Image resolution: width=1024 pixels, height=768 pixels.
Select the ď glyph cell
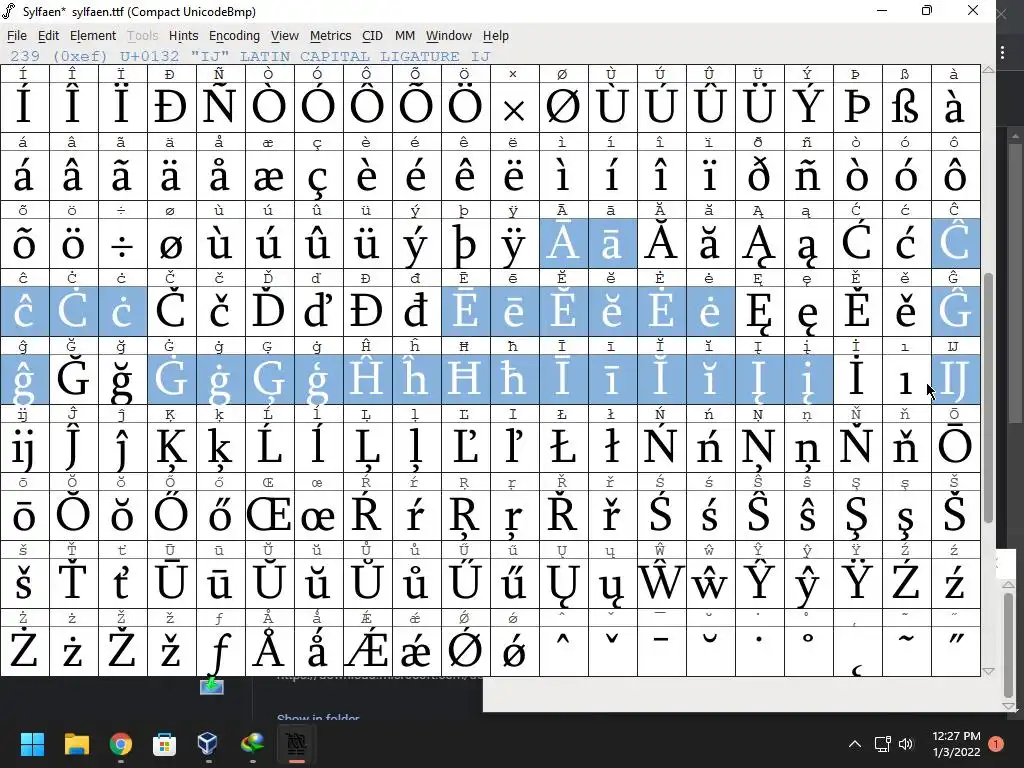(x=319, y=311)
